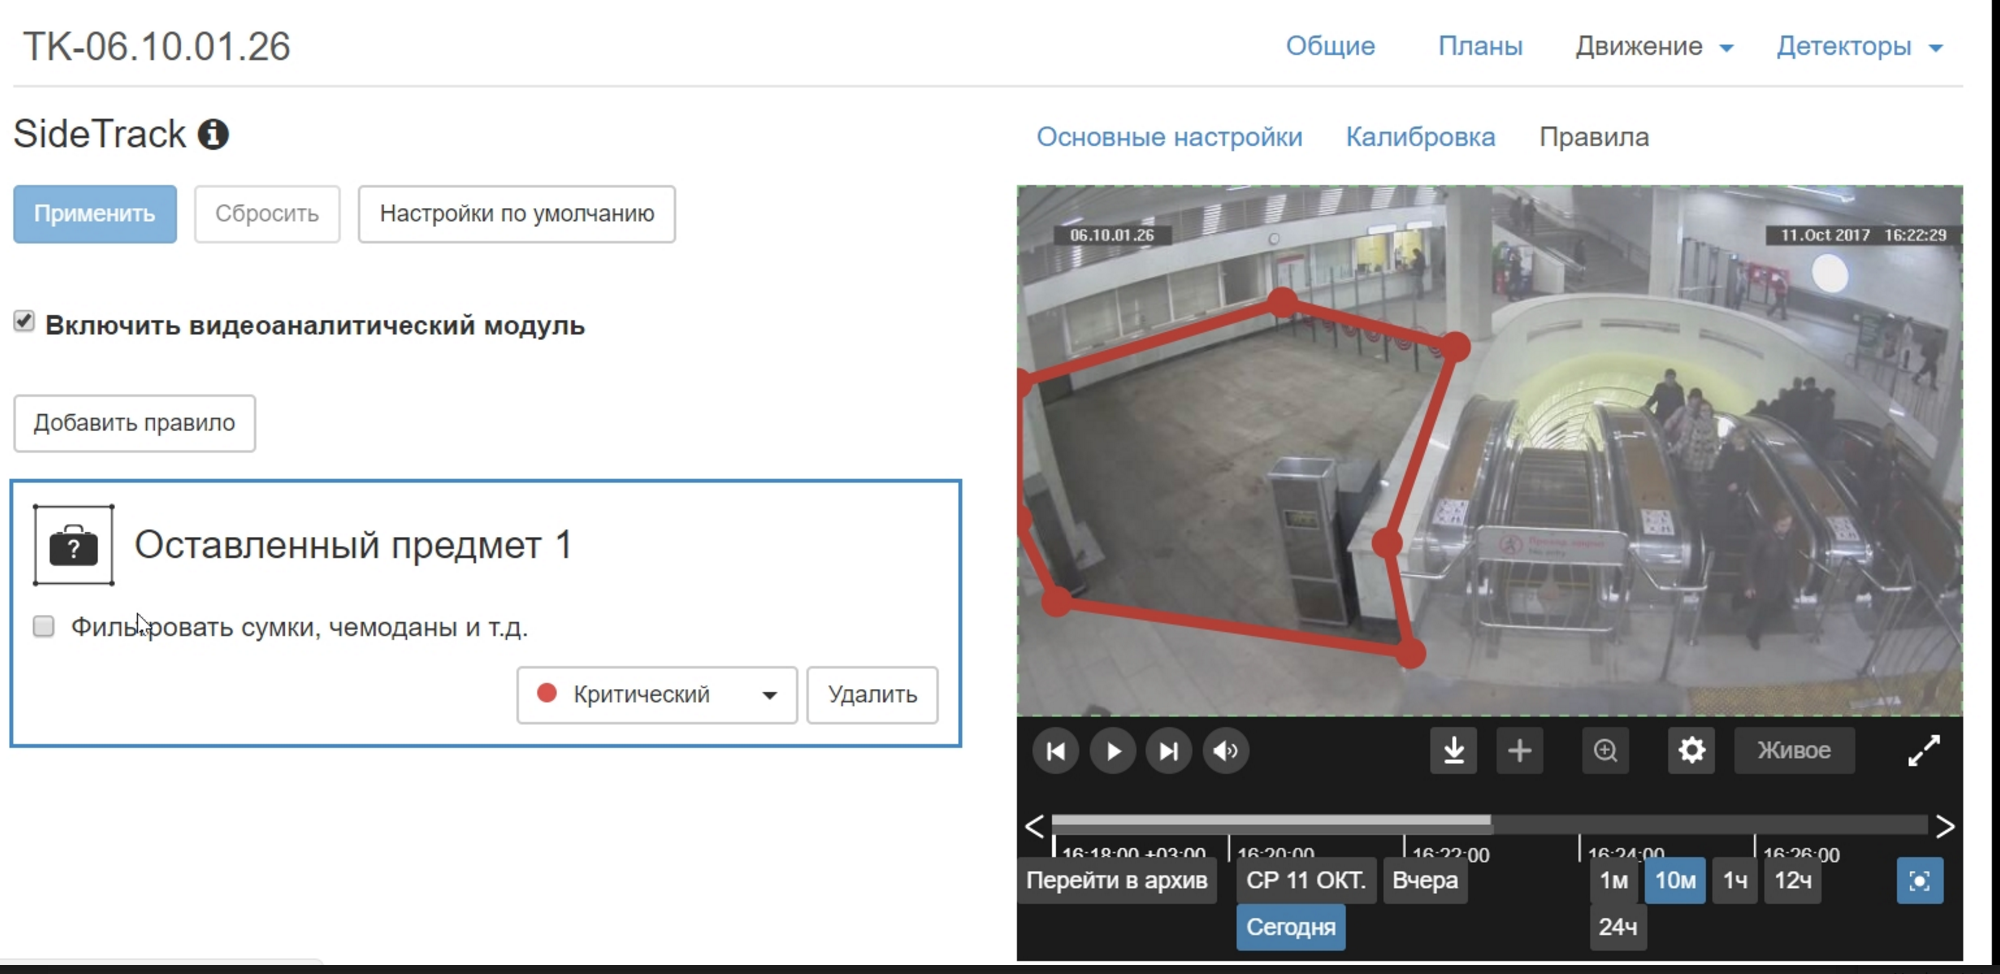Set timeline scale to 12ч
2000x974 pixels.
pyautogui.click(x=1793, y=881)
